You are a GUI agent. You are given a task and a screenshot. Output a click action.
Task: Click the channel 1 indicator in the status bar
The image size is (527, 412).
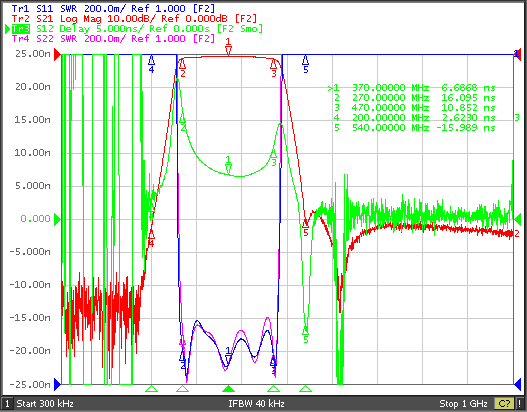coord(7,403)
